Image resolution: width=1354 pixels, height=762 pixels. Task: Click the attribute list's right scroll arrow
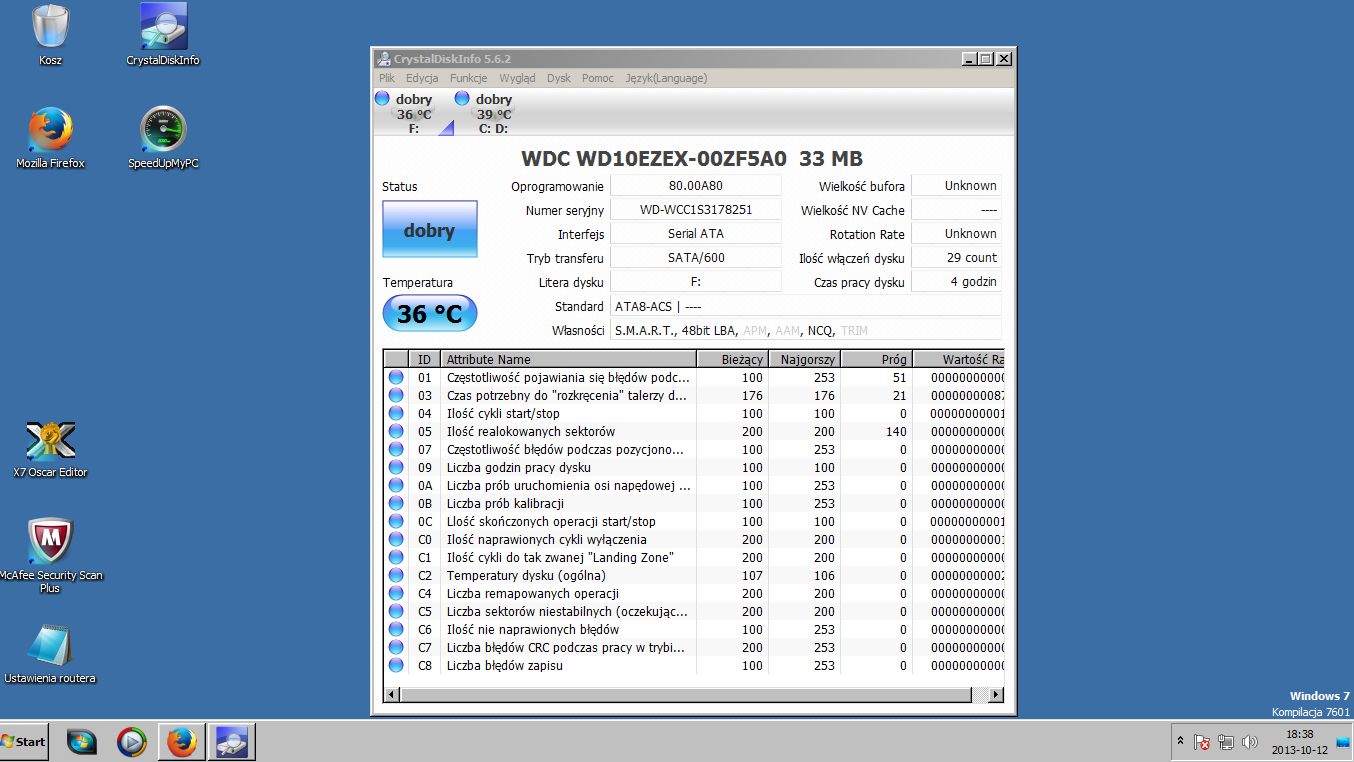(x=995, y=694)
